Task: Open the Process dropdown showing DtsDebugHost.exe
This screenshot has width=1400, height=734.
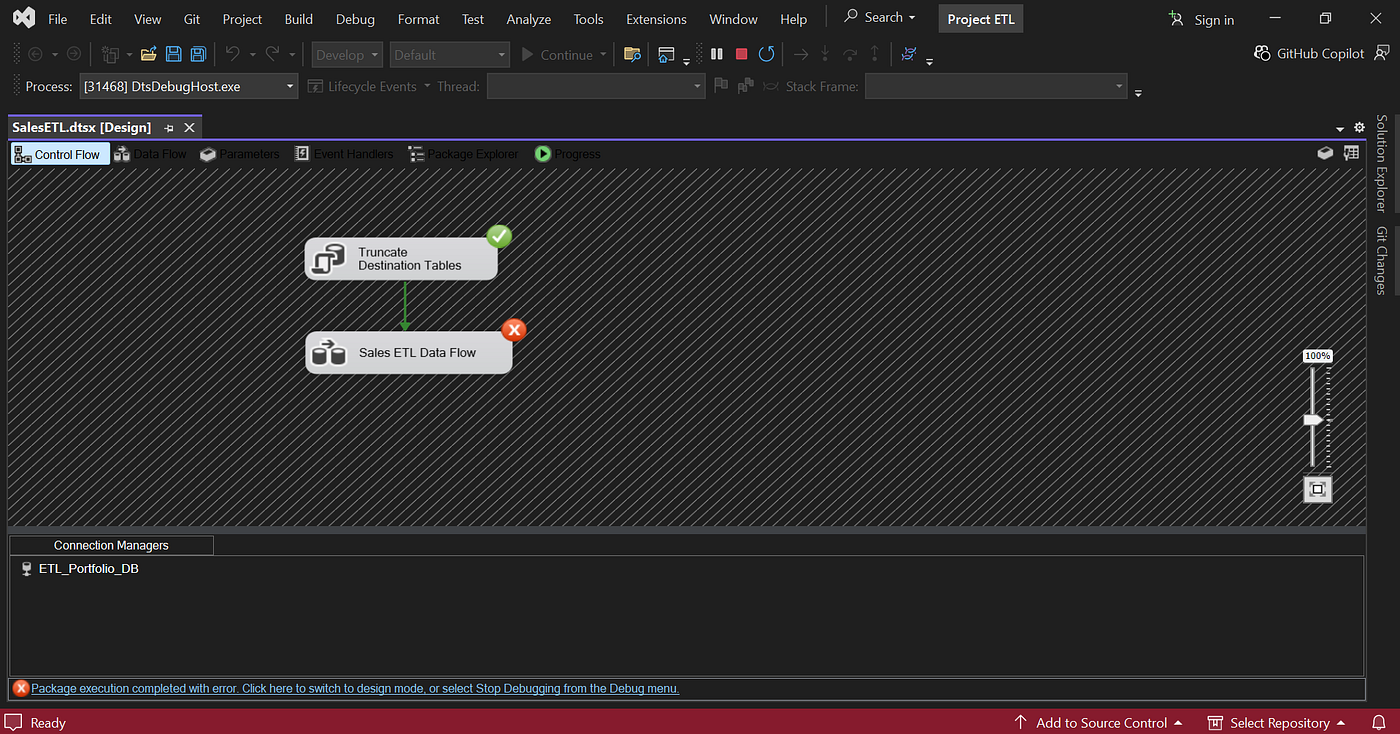Action: [x=189, y=87]
